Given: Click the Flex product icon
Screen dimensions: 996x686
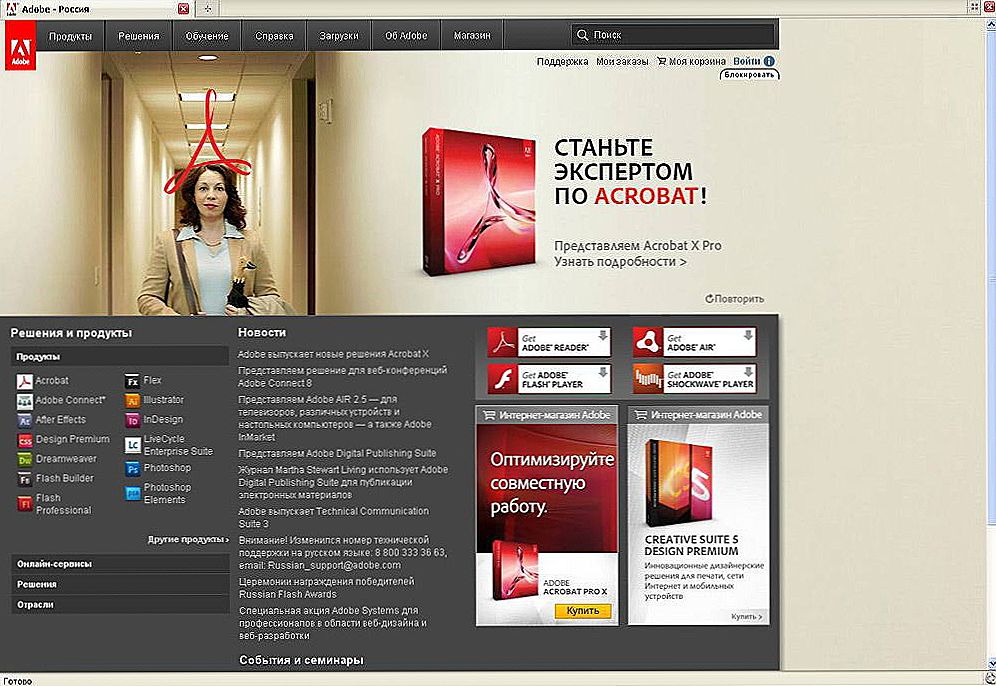Looking at the screenshot, I should [x=132, y=381].
